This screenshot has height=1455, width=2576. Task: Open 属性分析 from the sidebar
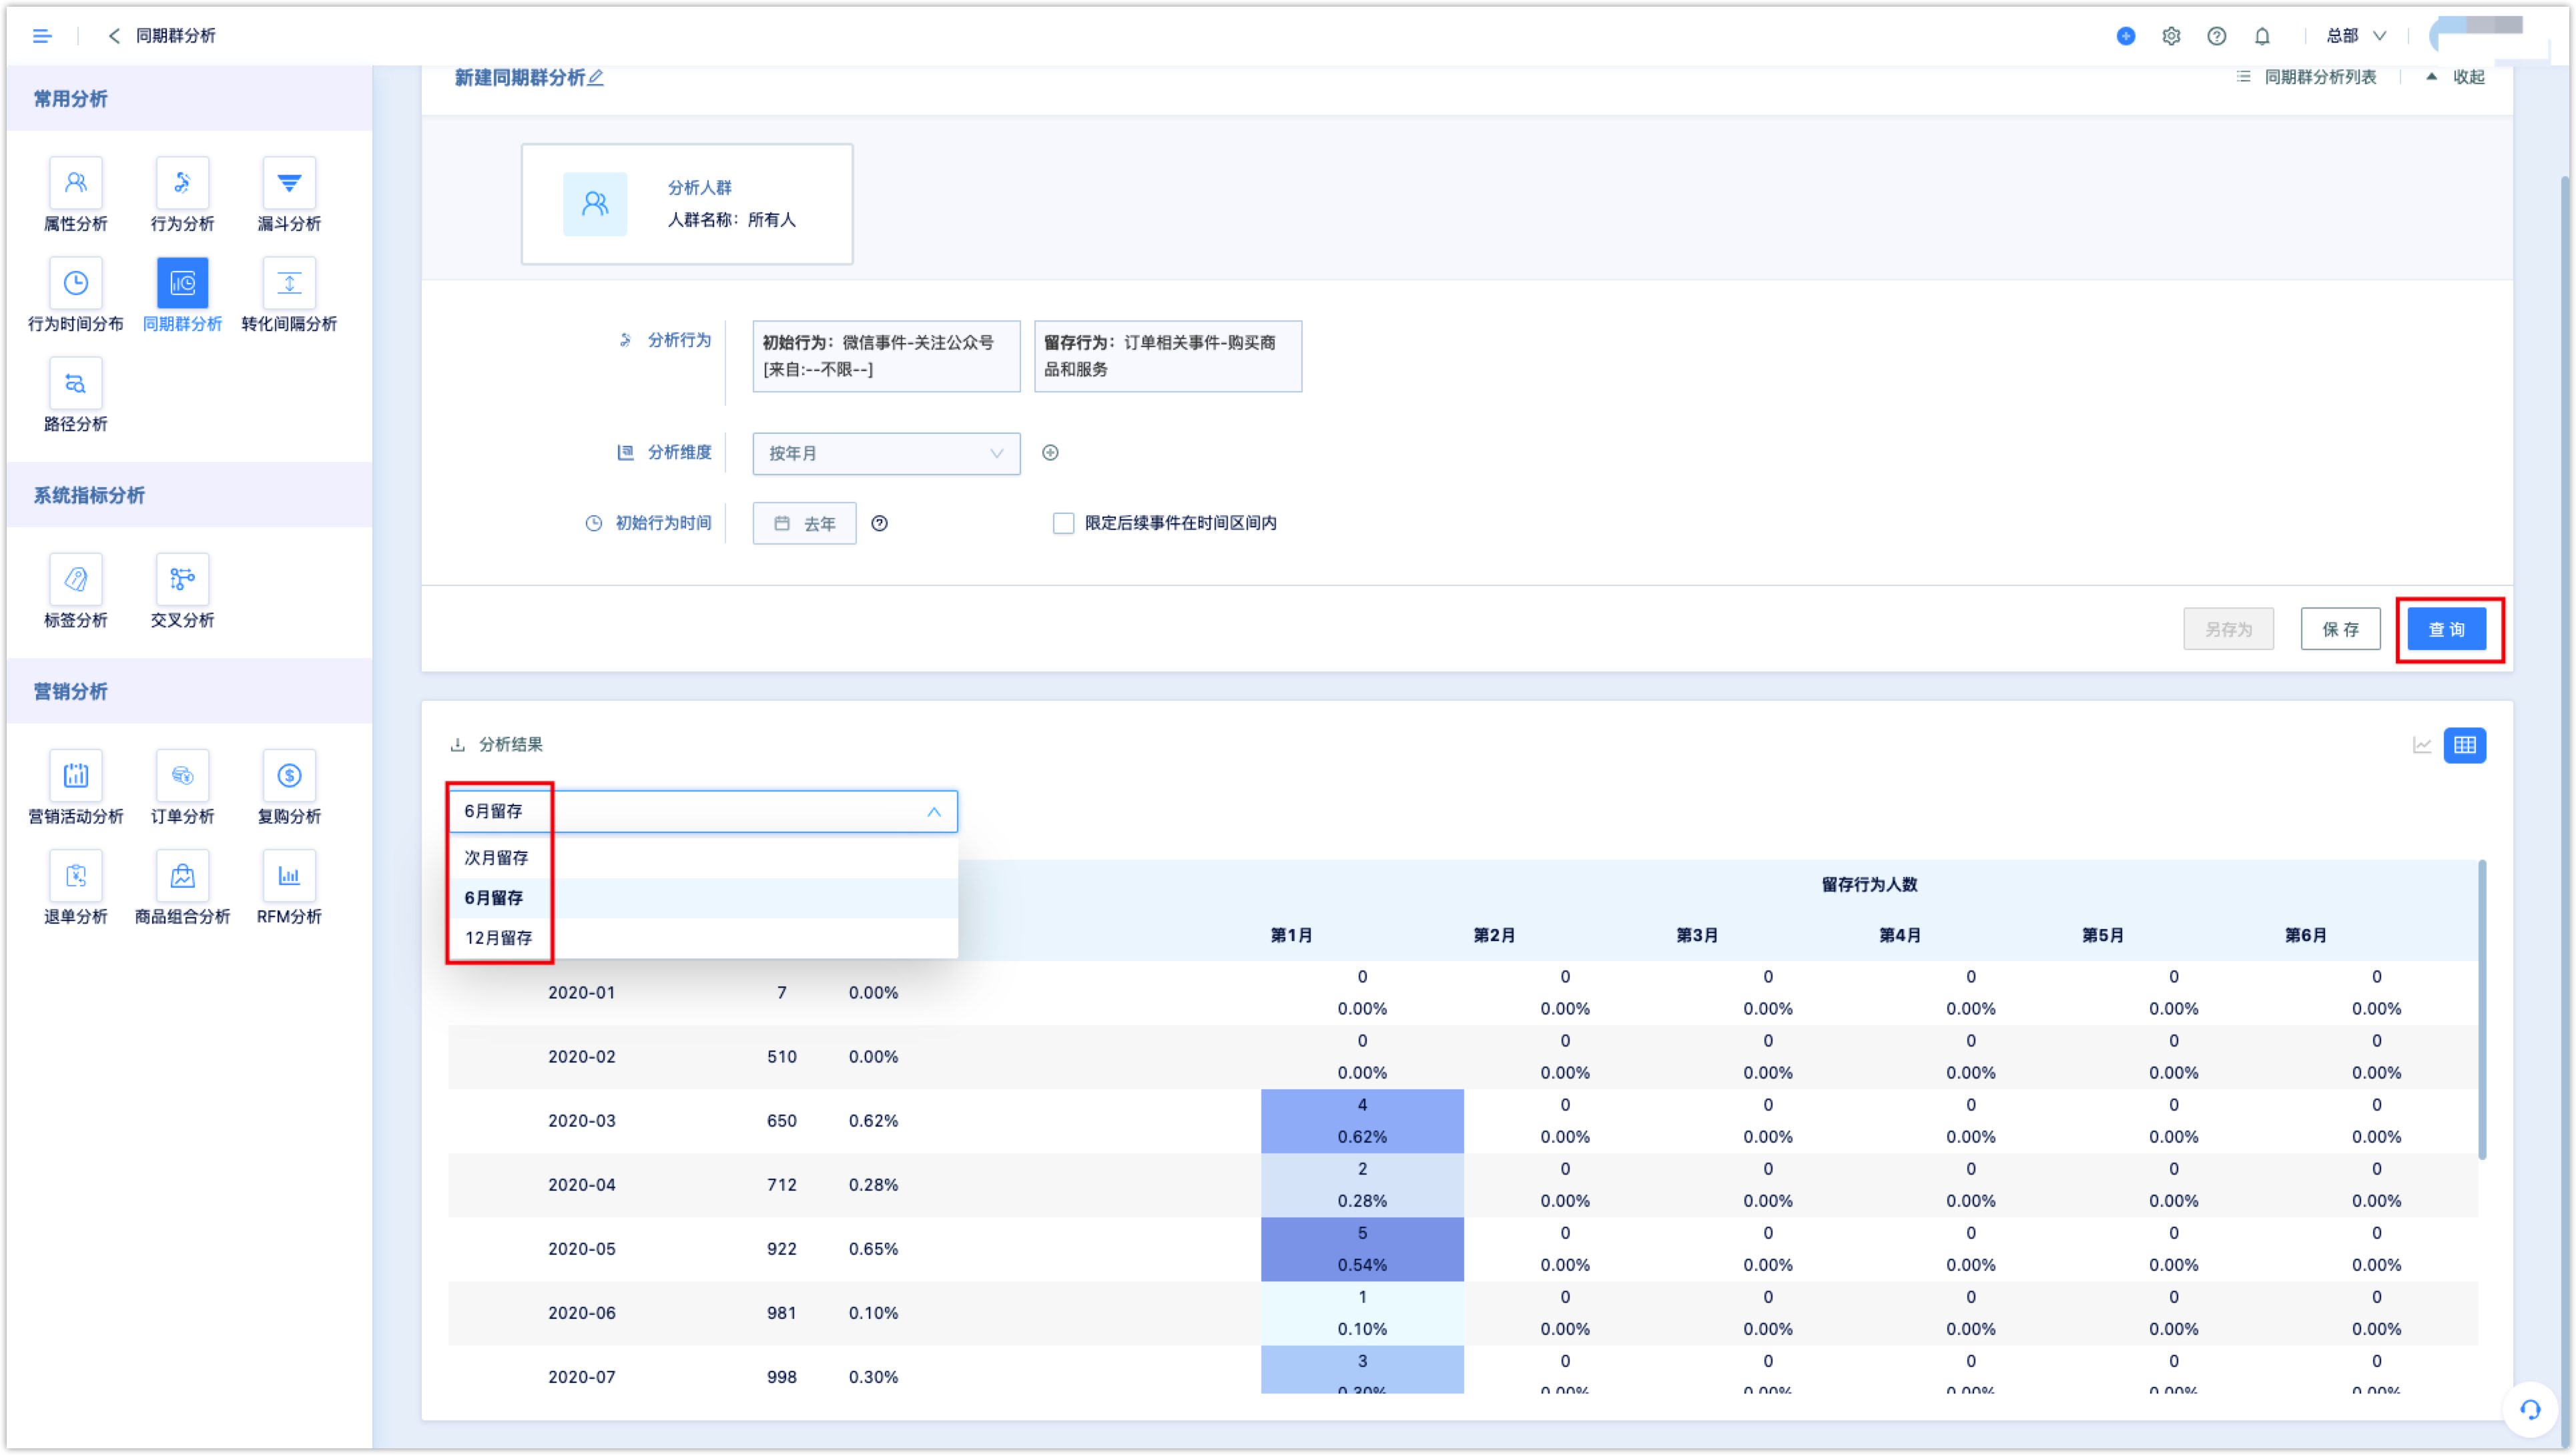click(75, 195)
